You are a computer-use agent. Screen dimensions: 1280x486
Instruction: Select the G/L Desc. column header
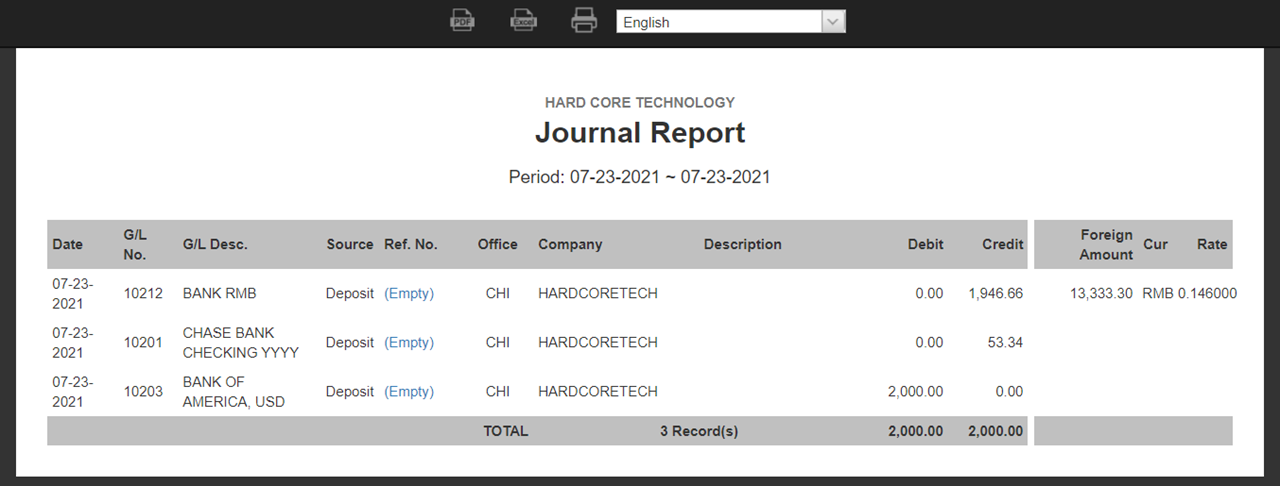(215, 244)
